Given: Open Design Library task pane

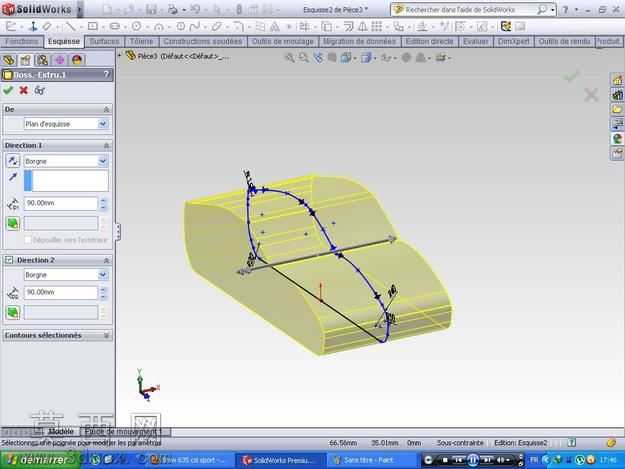Looking at the screenshot, I should coord(617,95).
